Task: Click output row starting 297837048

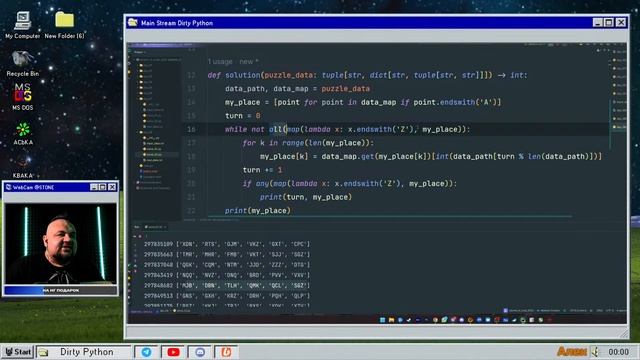Action: pos(227,265)
